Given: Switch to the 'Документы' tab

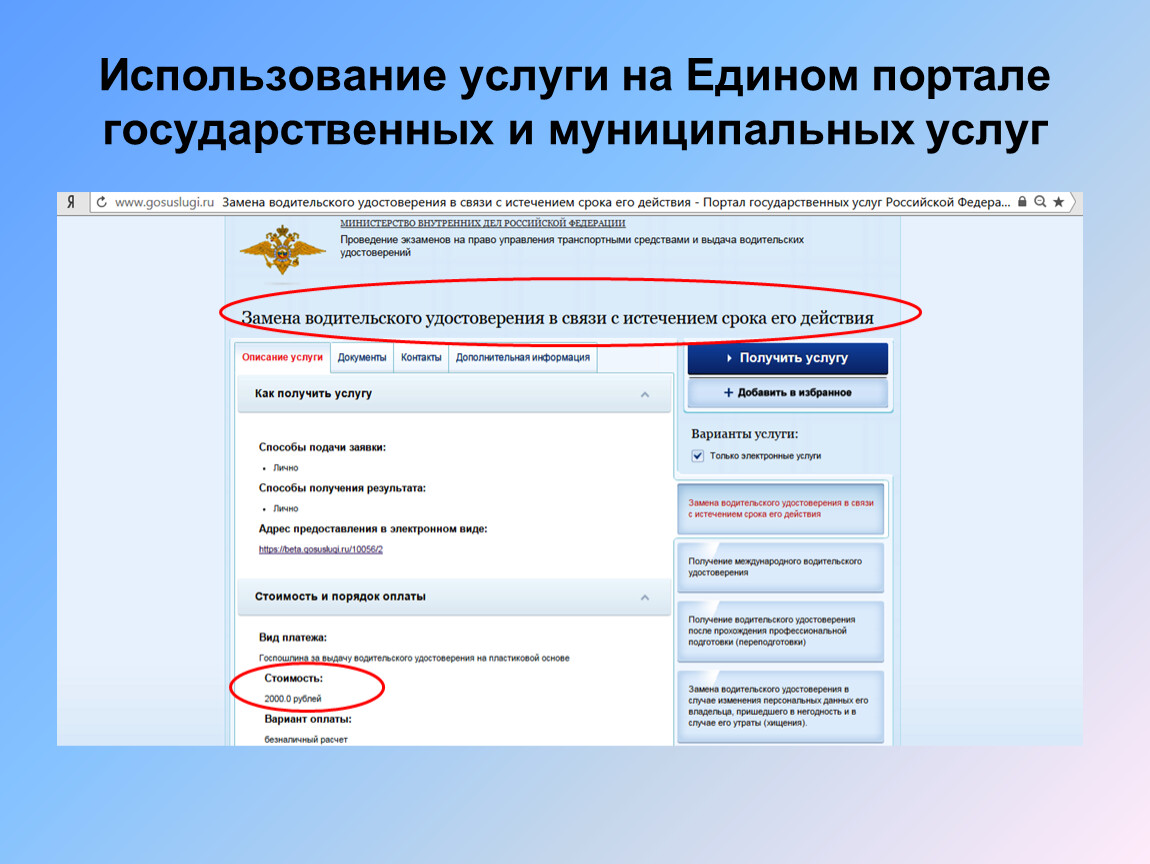Looking at the screenshot, I should pyautogui.click(x=361, y=357).
